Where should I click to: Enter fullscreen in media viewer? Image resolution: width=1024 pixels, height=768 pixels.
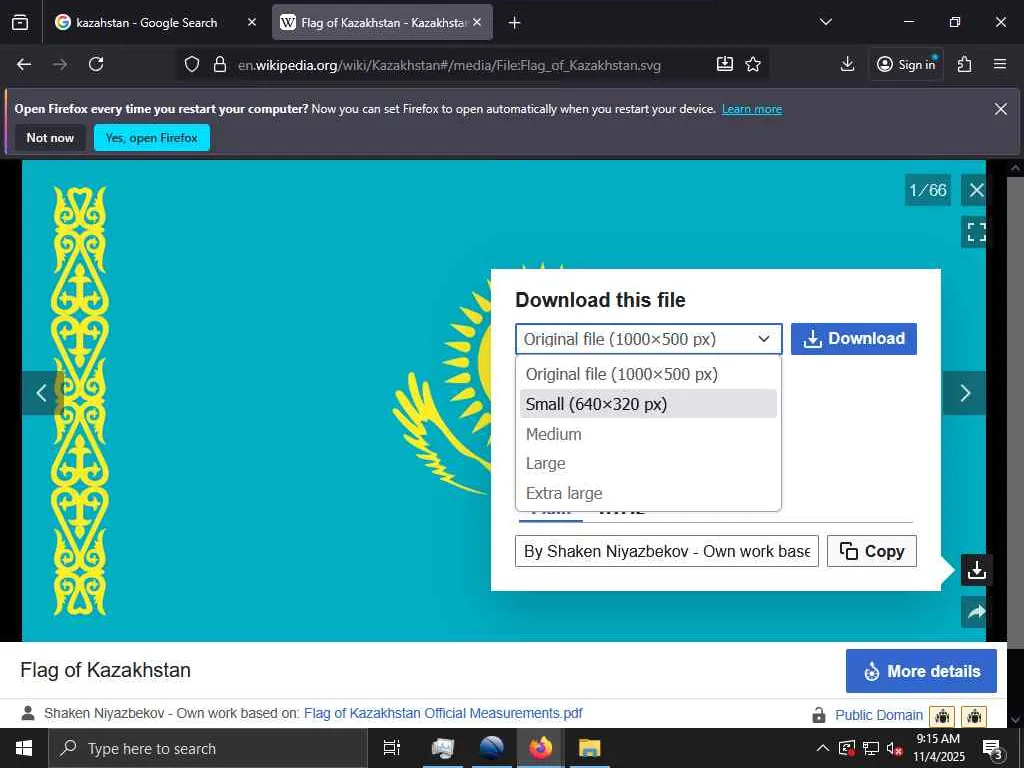[976, 231]
